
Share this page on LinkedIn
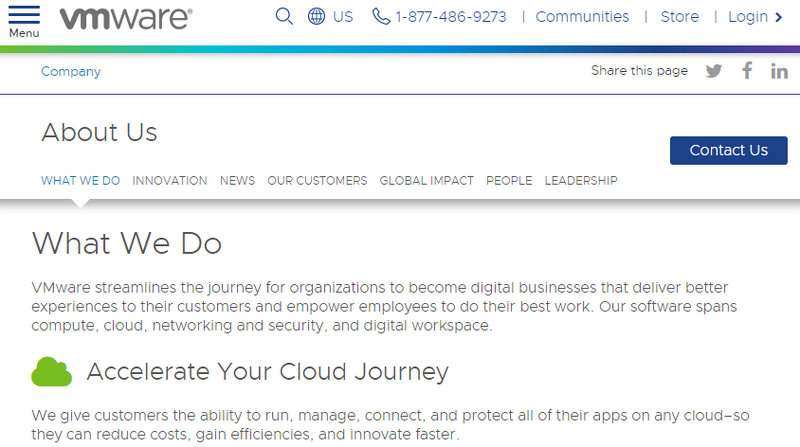click(x=779, y=71)
